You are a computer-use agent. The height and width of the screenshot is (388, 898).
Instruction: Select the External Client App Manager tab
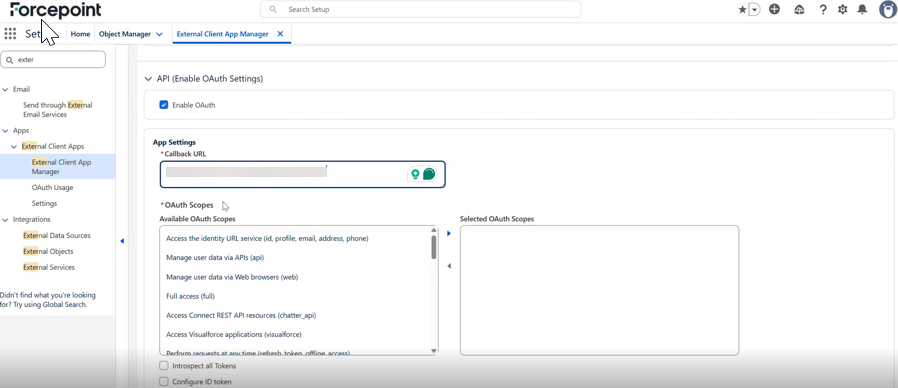point(223,34)
